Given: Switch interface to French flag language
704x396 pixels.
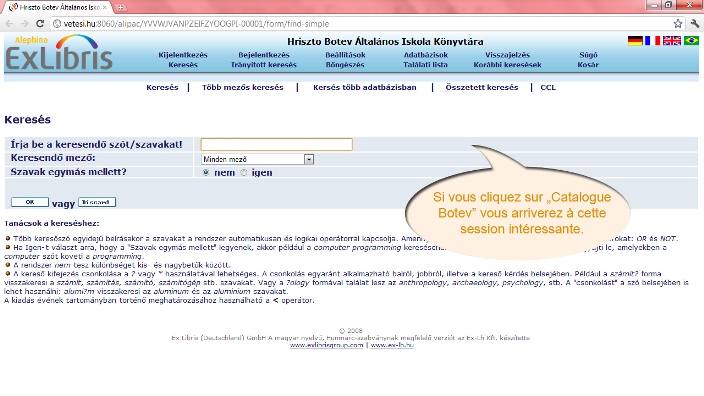Looking at the screenshot, I should 652,40.
